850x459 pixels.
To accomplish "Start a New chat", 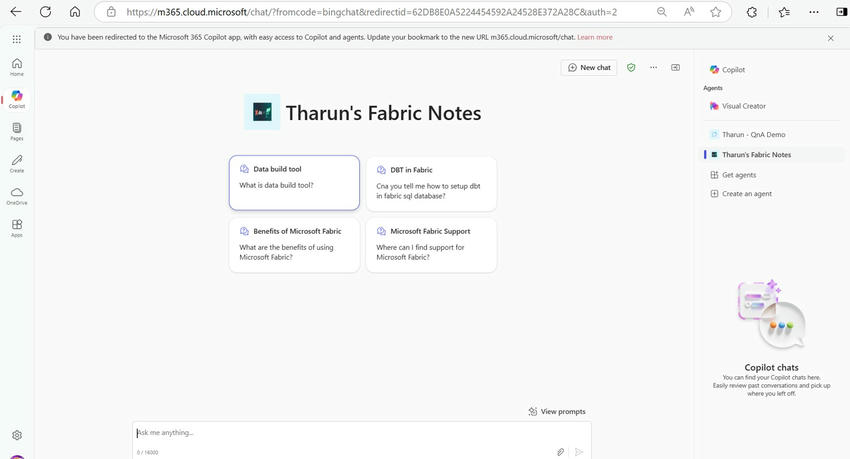I will coord(589,68).
